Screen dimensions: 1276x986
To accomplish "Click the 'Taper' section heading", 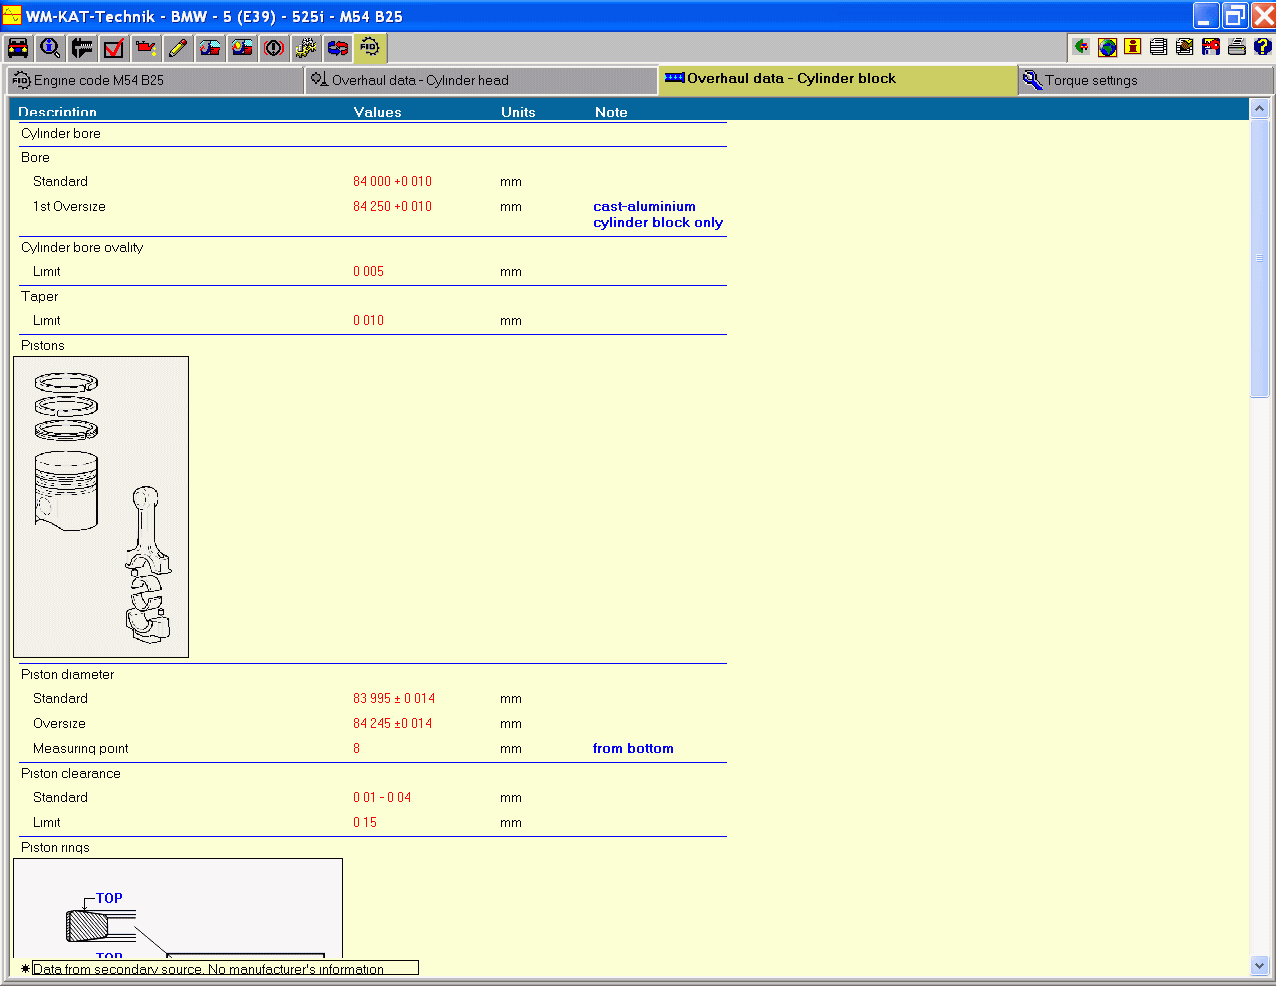I will [40, 296].
